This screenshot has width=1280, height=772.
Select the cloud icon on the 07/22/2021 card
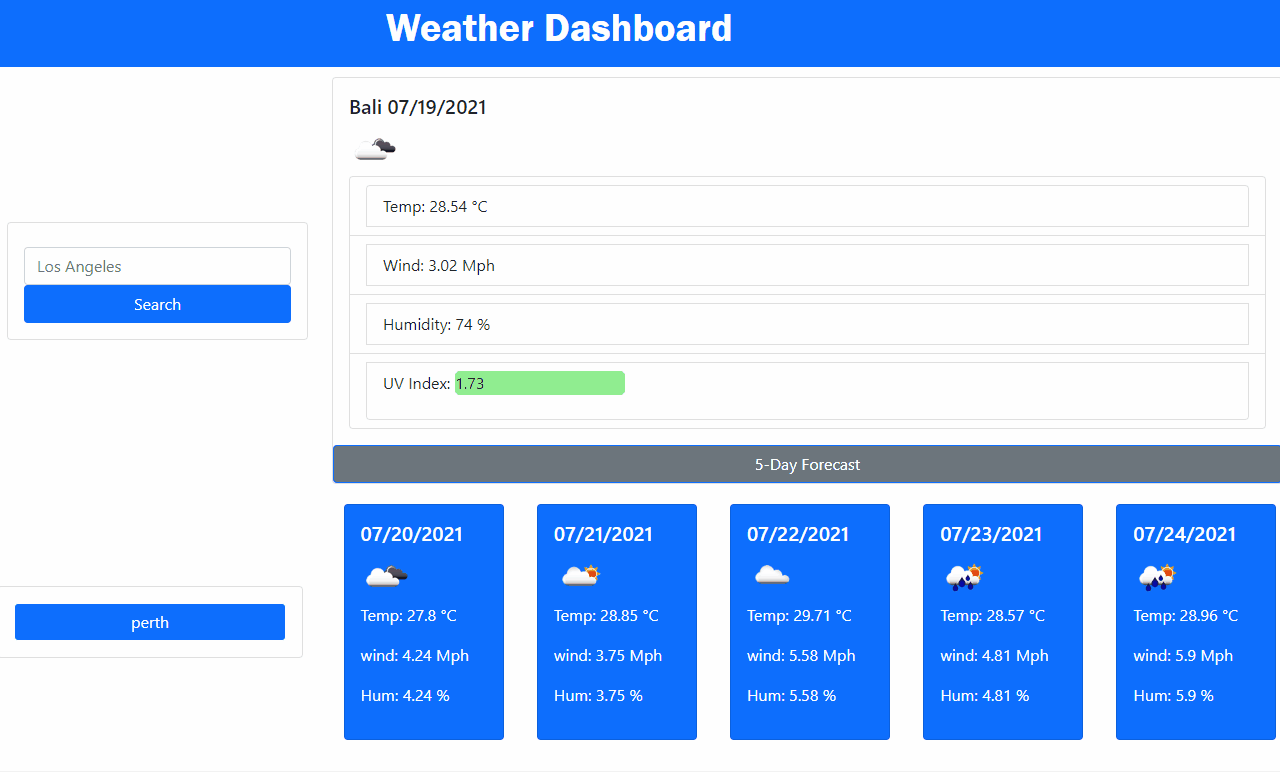point(771,575)
